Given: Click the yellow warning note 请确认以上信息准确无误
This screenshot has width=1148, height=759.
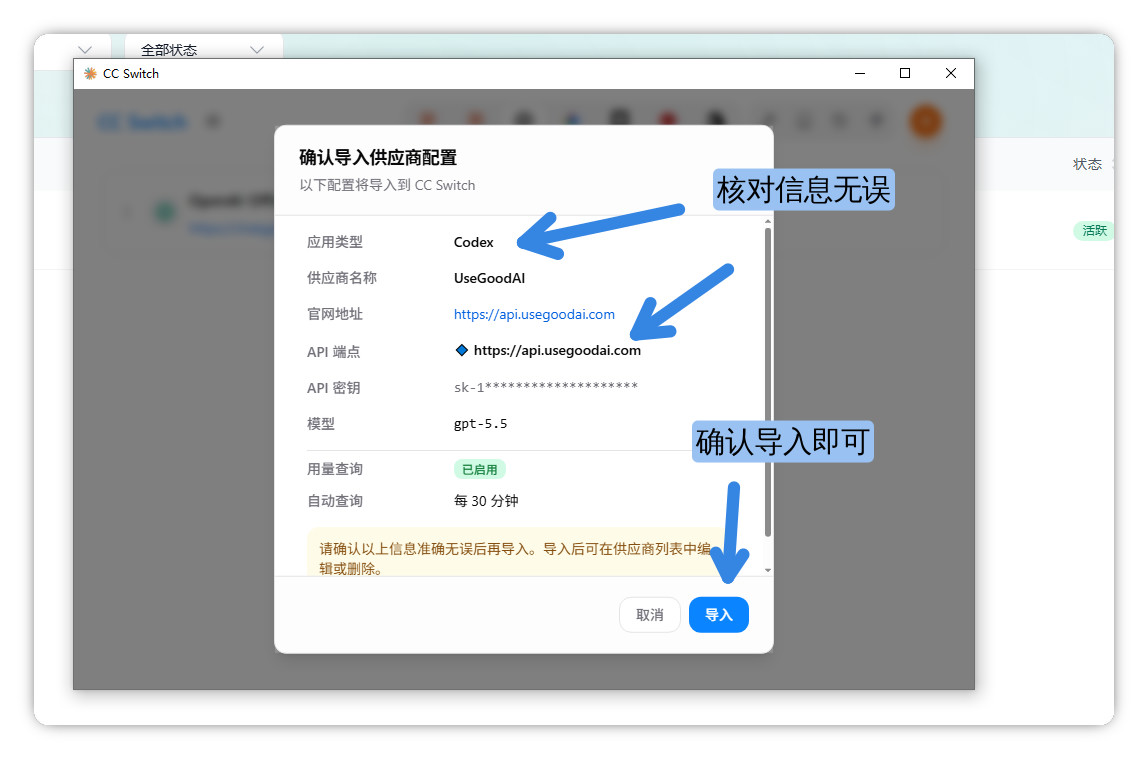Looking at the screenshot, I should (x=516, y=553).
